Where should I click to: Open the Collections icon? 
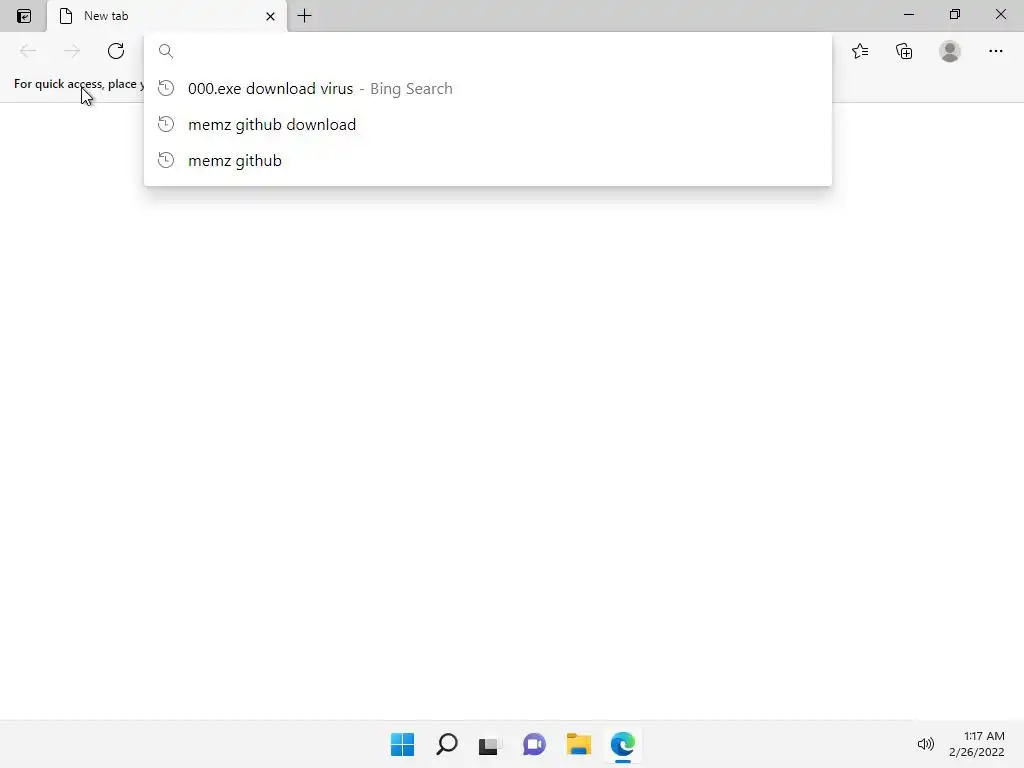coord(904,51)
